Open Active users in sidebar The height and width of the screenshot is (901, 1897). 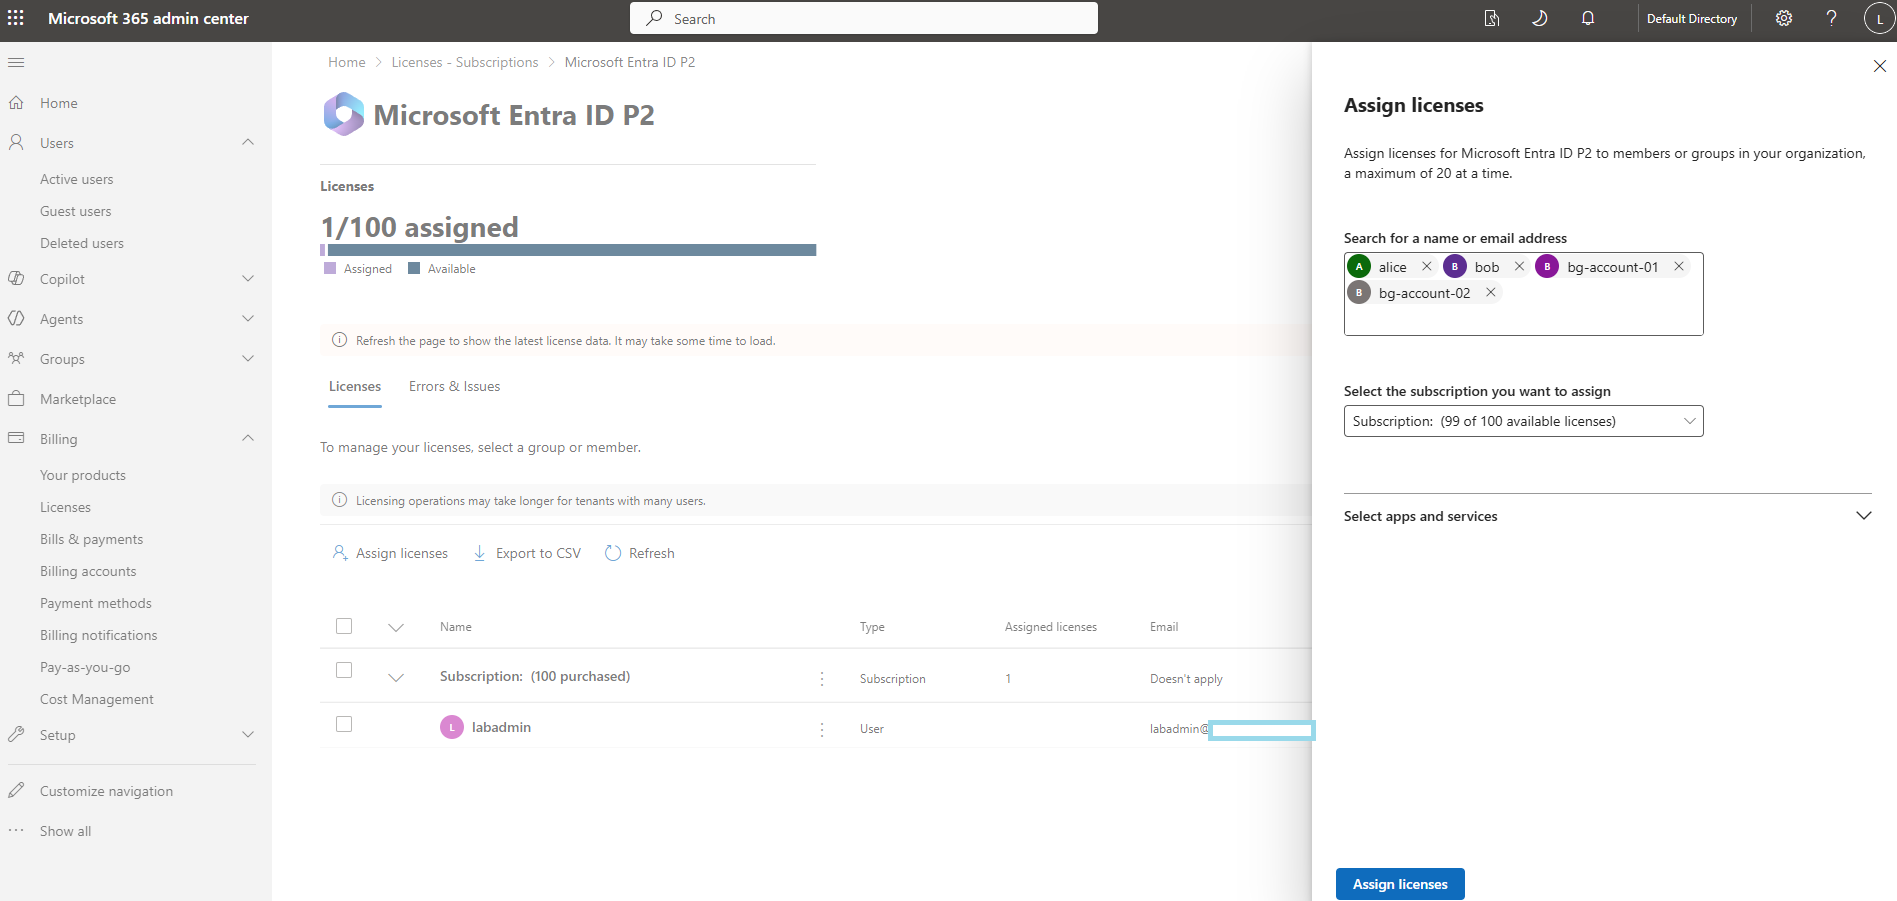(x=76, y=179)
